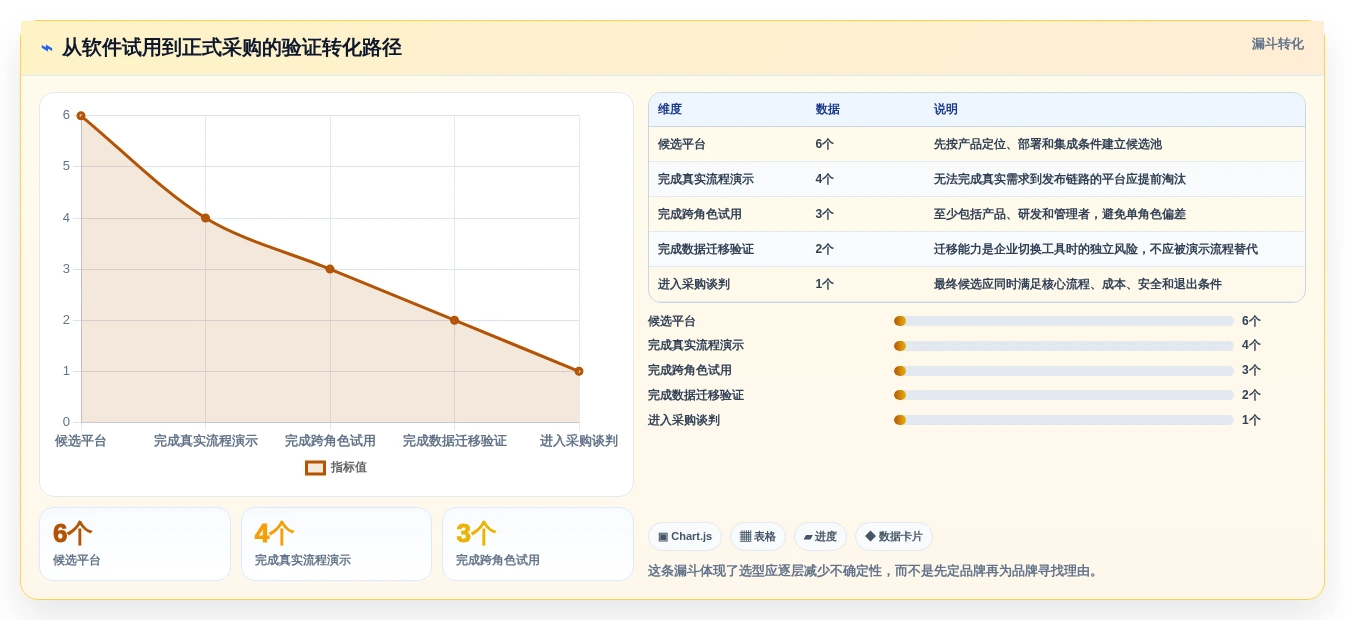
Task: Click the 完成真实流程演示 progress bar
Action: 1064,346
